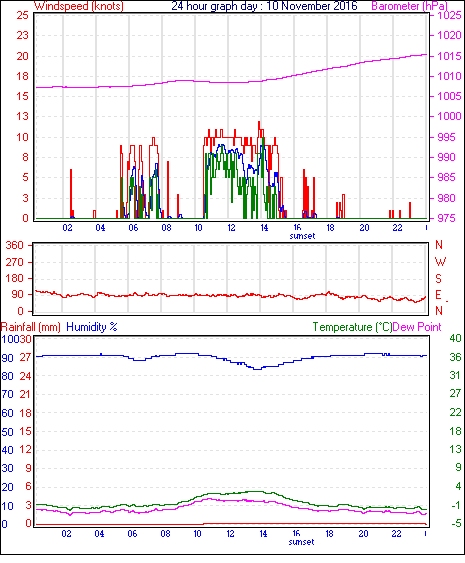The width and height of the screenshot is (465, 563).
Task: Click the 25 knots windspeed scale value
Action: click(x=22, y=15)
